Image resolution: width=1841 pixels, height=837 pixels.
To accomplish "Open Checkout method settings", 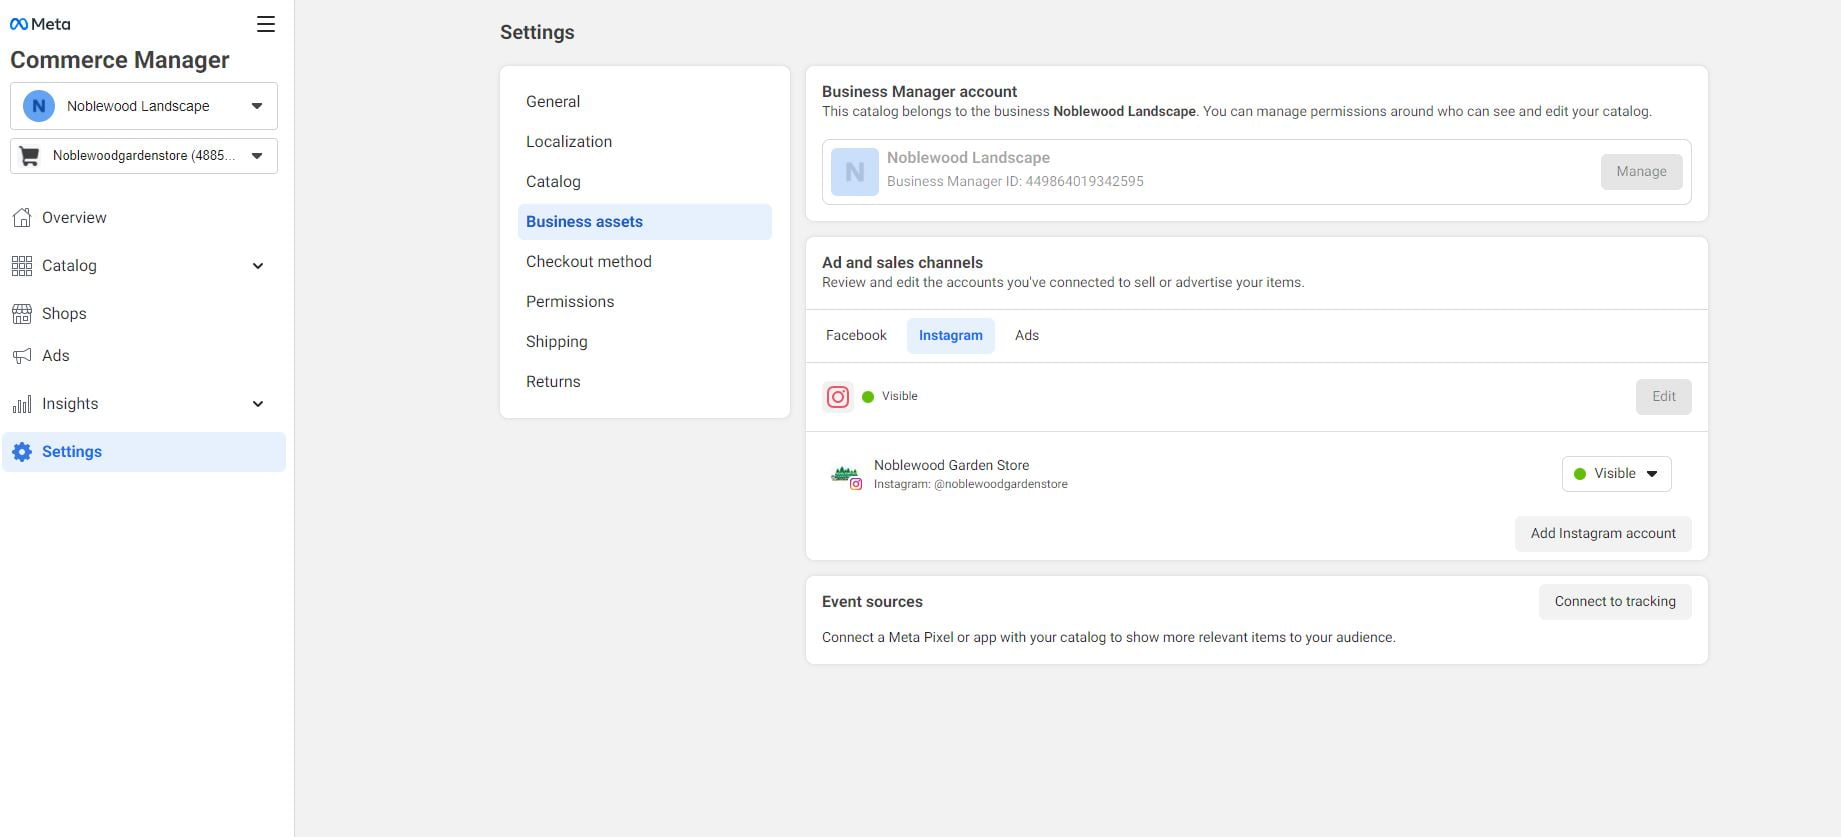I will point(588,262).
